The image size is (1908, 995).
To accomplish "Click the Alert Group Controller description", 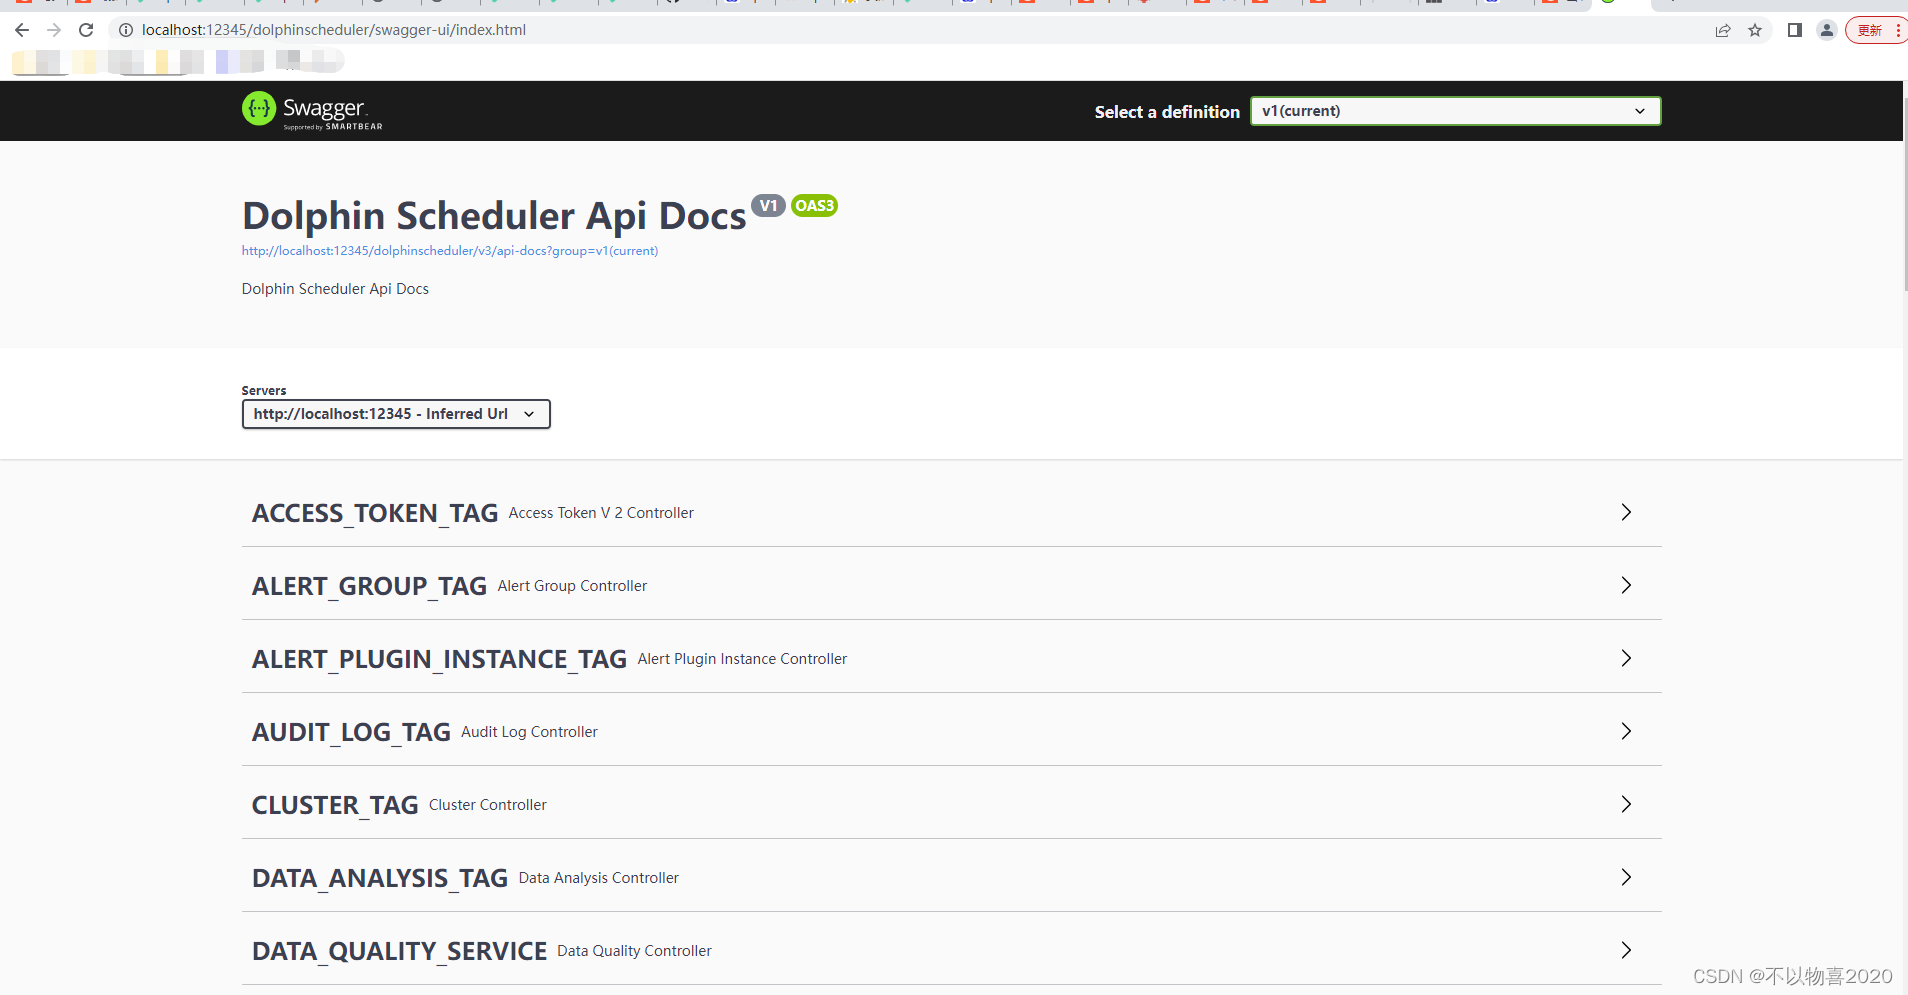I will (572, 586).
